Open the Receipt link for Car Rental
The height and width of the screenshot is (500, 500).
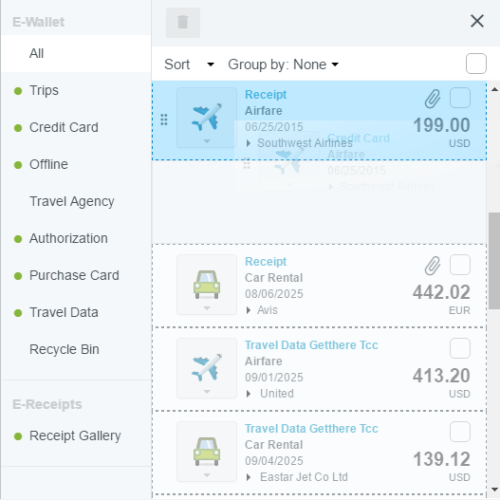click(x=266, y=262)
